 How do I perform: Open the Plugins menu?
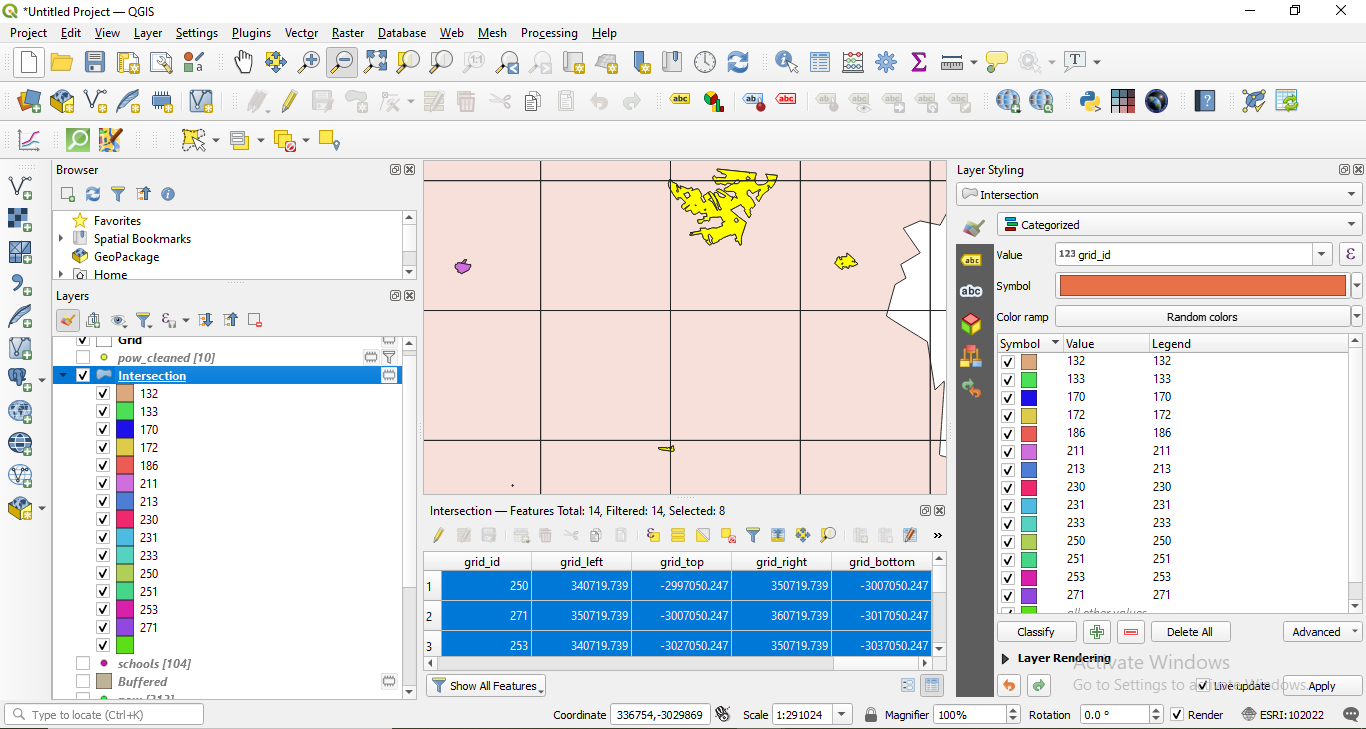point(251,33)
